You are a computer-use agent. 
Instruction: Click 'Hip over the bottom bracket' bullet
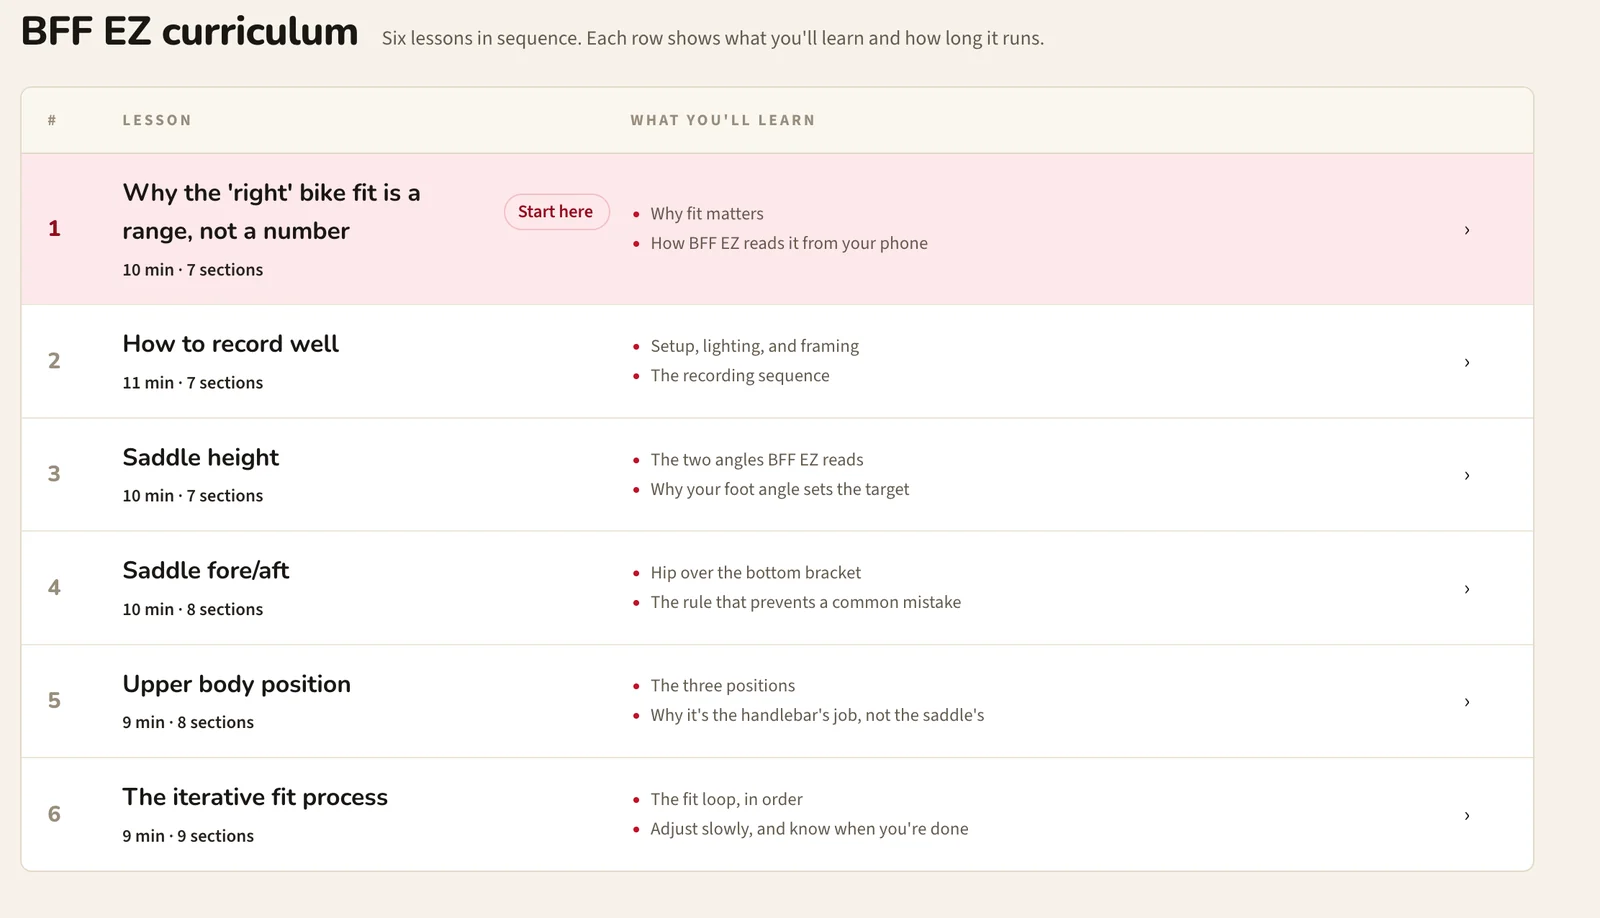[756, 573]
